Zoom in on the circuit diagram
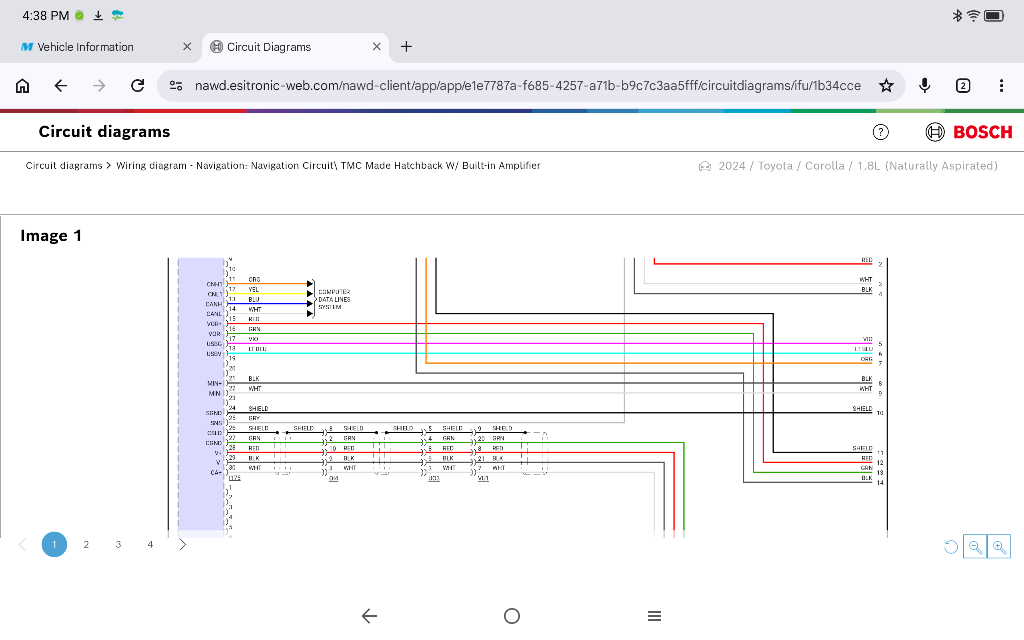Viewport: 1024px width, 640px height. pos(999,547)
